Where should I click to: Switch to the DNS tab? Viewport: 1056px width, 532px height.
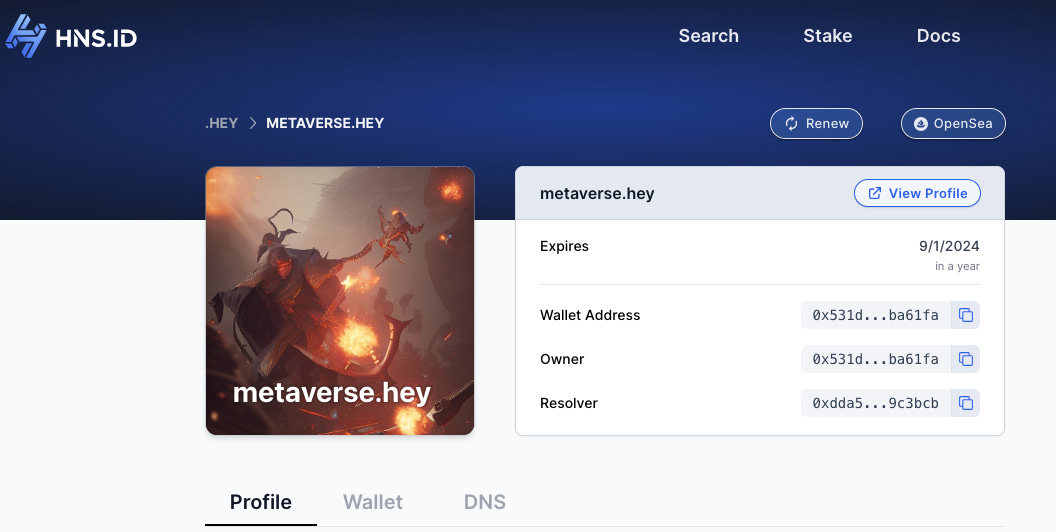coord(485,502)
